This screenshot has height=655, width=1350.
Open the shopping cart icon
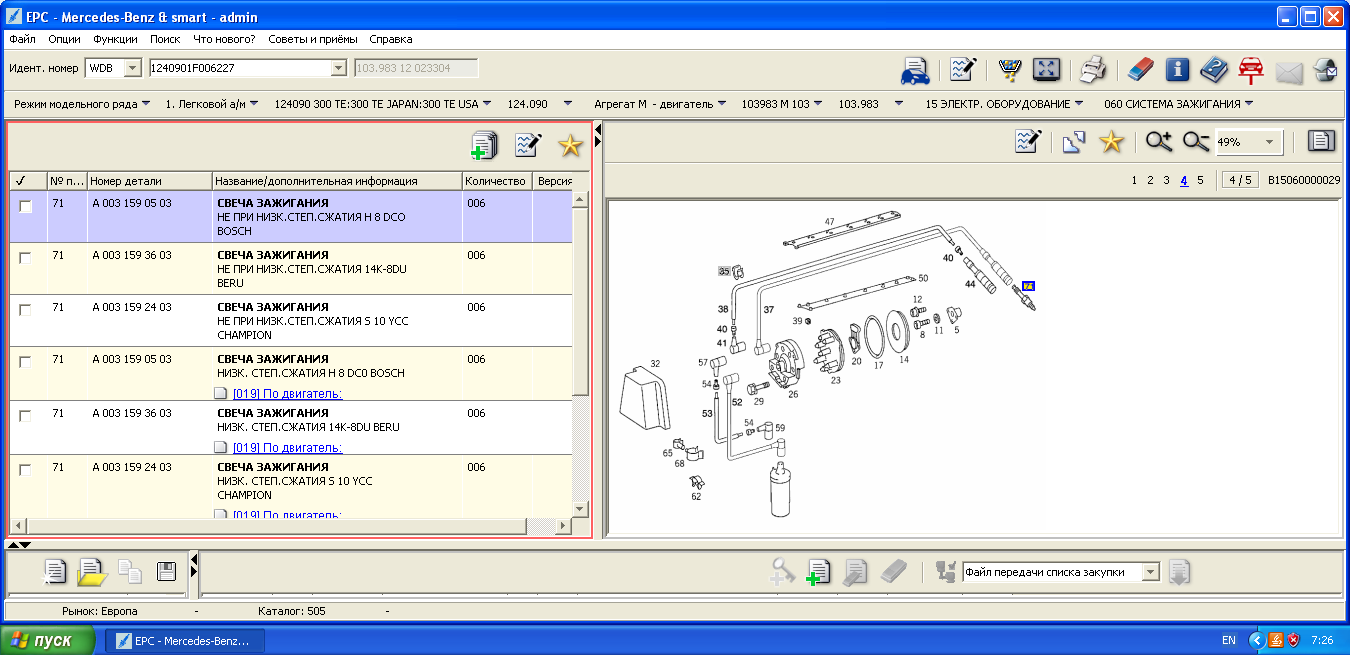click(x=1010, y=69)
